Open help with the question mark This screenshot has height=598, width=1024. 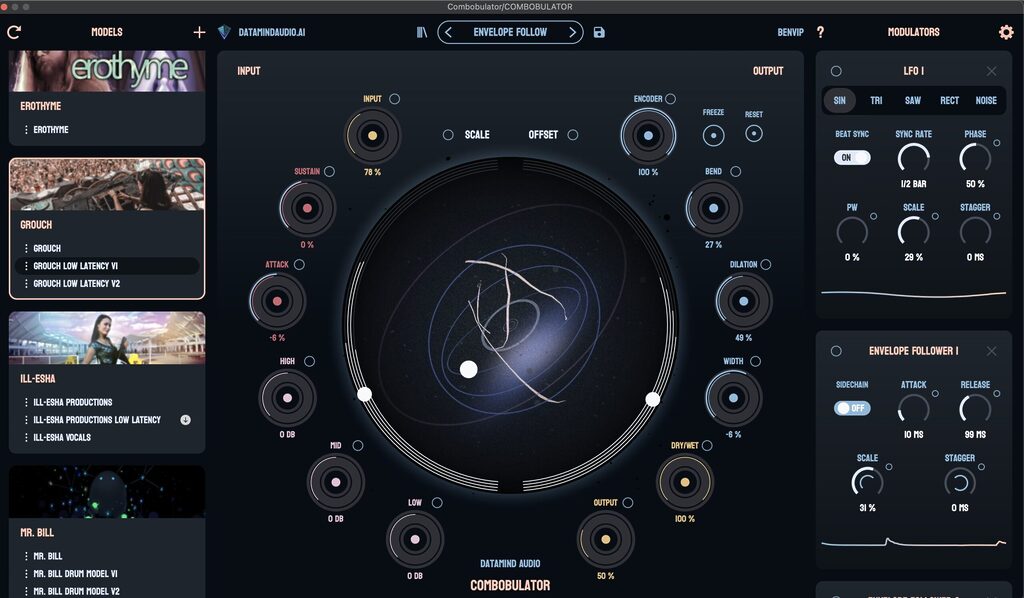pyautogui.click(x=820, y=32)
